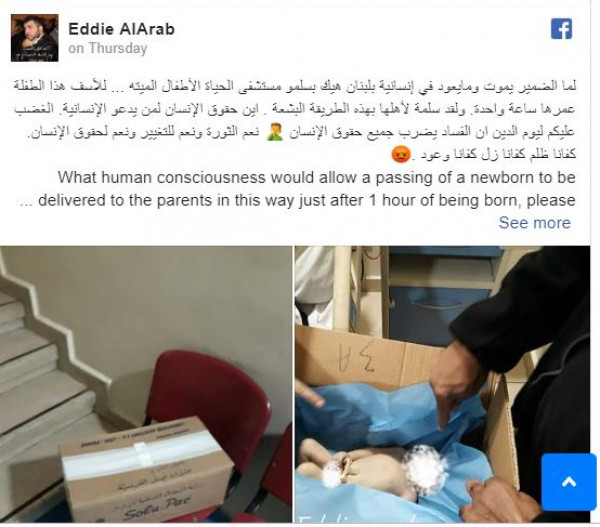Open the right photo of the cardboard box
Screen dimensions: 600x527
tap(442, 384)
